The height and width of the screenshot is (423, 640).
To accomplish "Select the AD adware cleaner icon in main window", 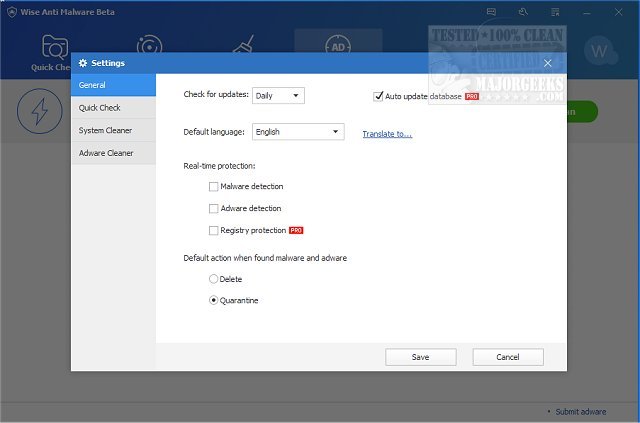I will (x=338, y=46).
